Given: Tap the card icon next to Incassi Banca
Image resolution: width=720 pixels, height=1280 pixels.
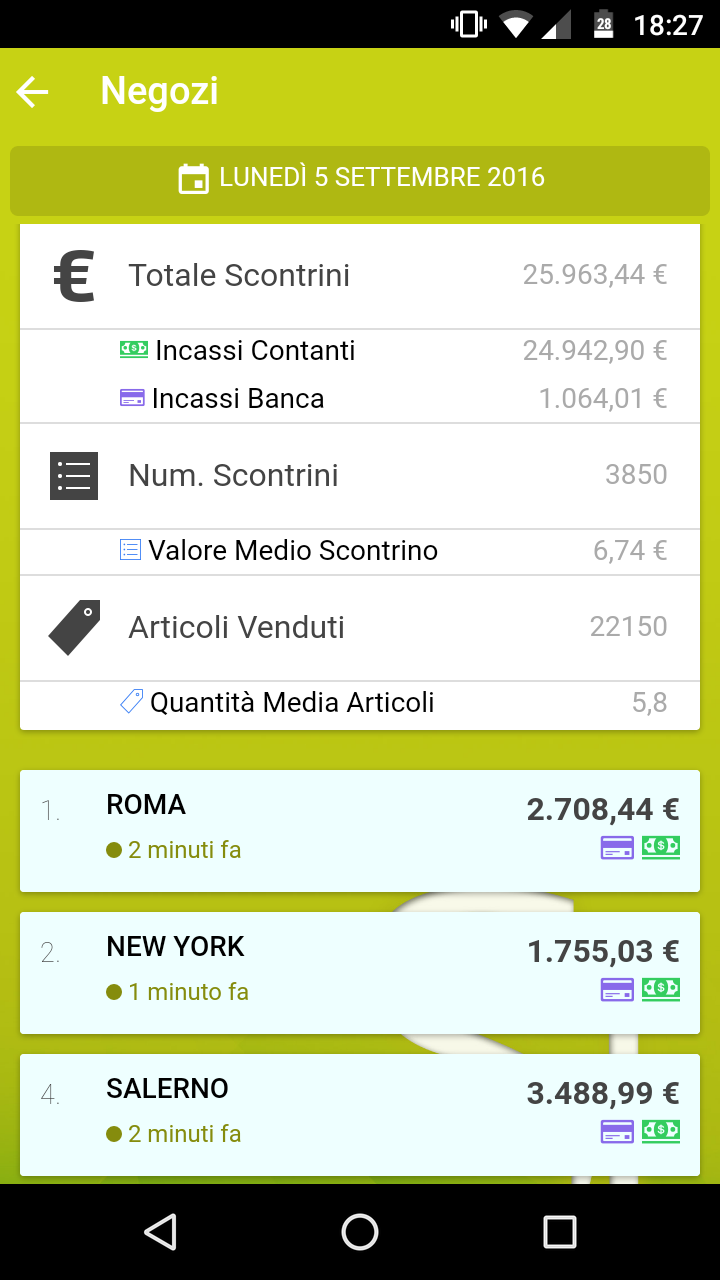Looking at the screenshot, I should point(132,398).
